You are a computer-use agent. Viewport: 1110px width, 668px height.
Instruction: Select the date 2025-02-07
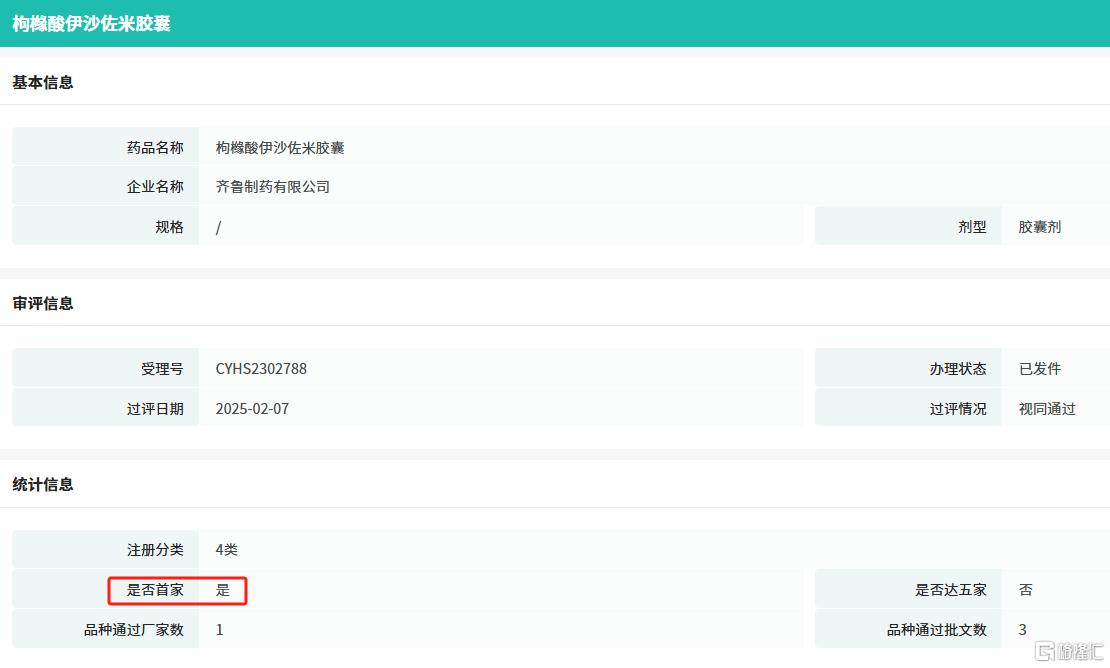[252, 408]
